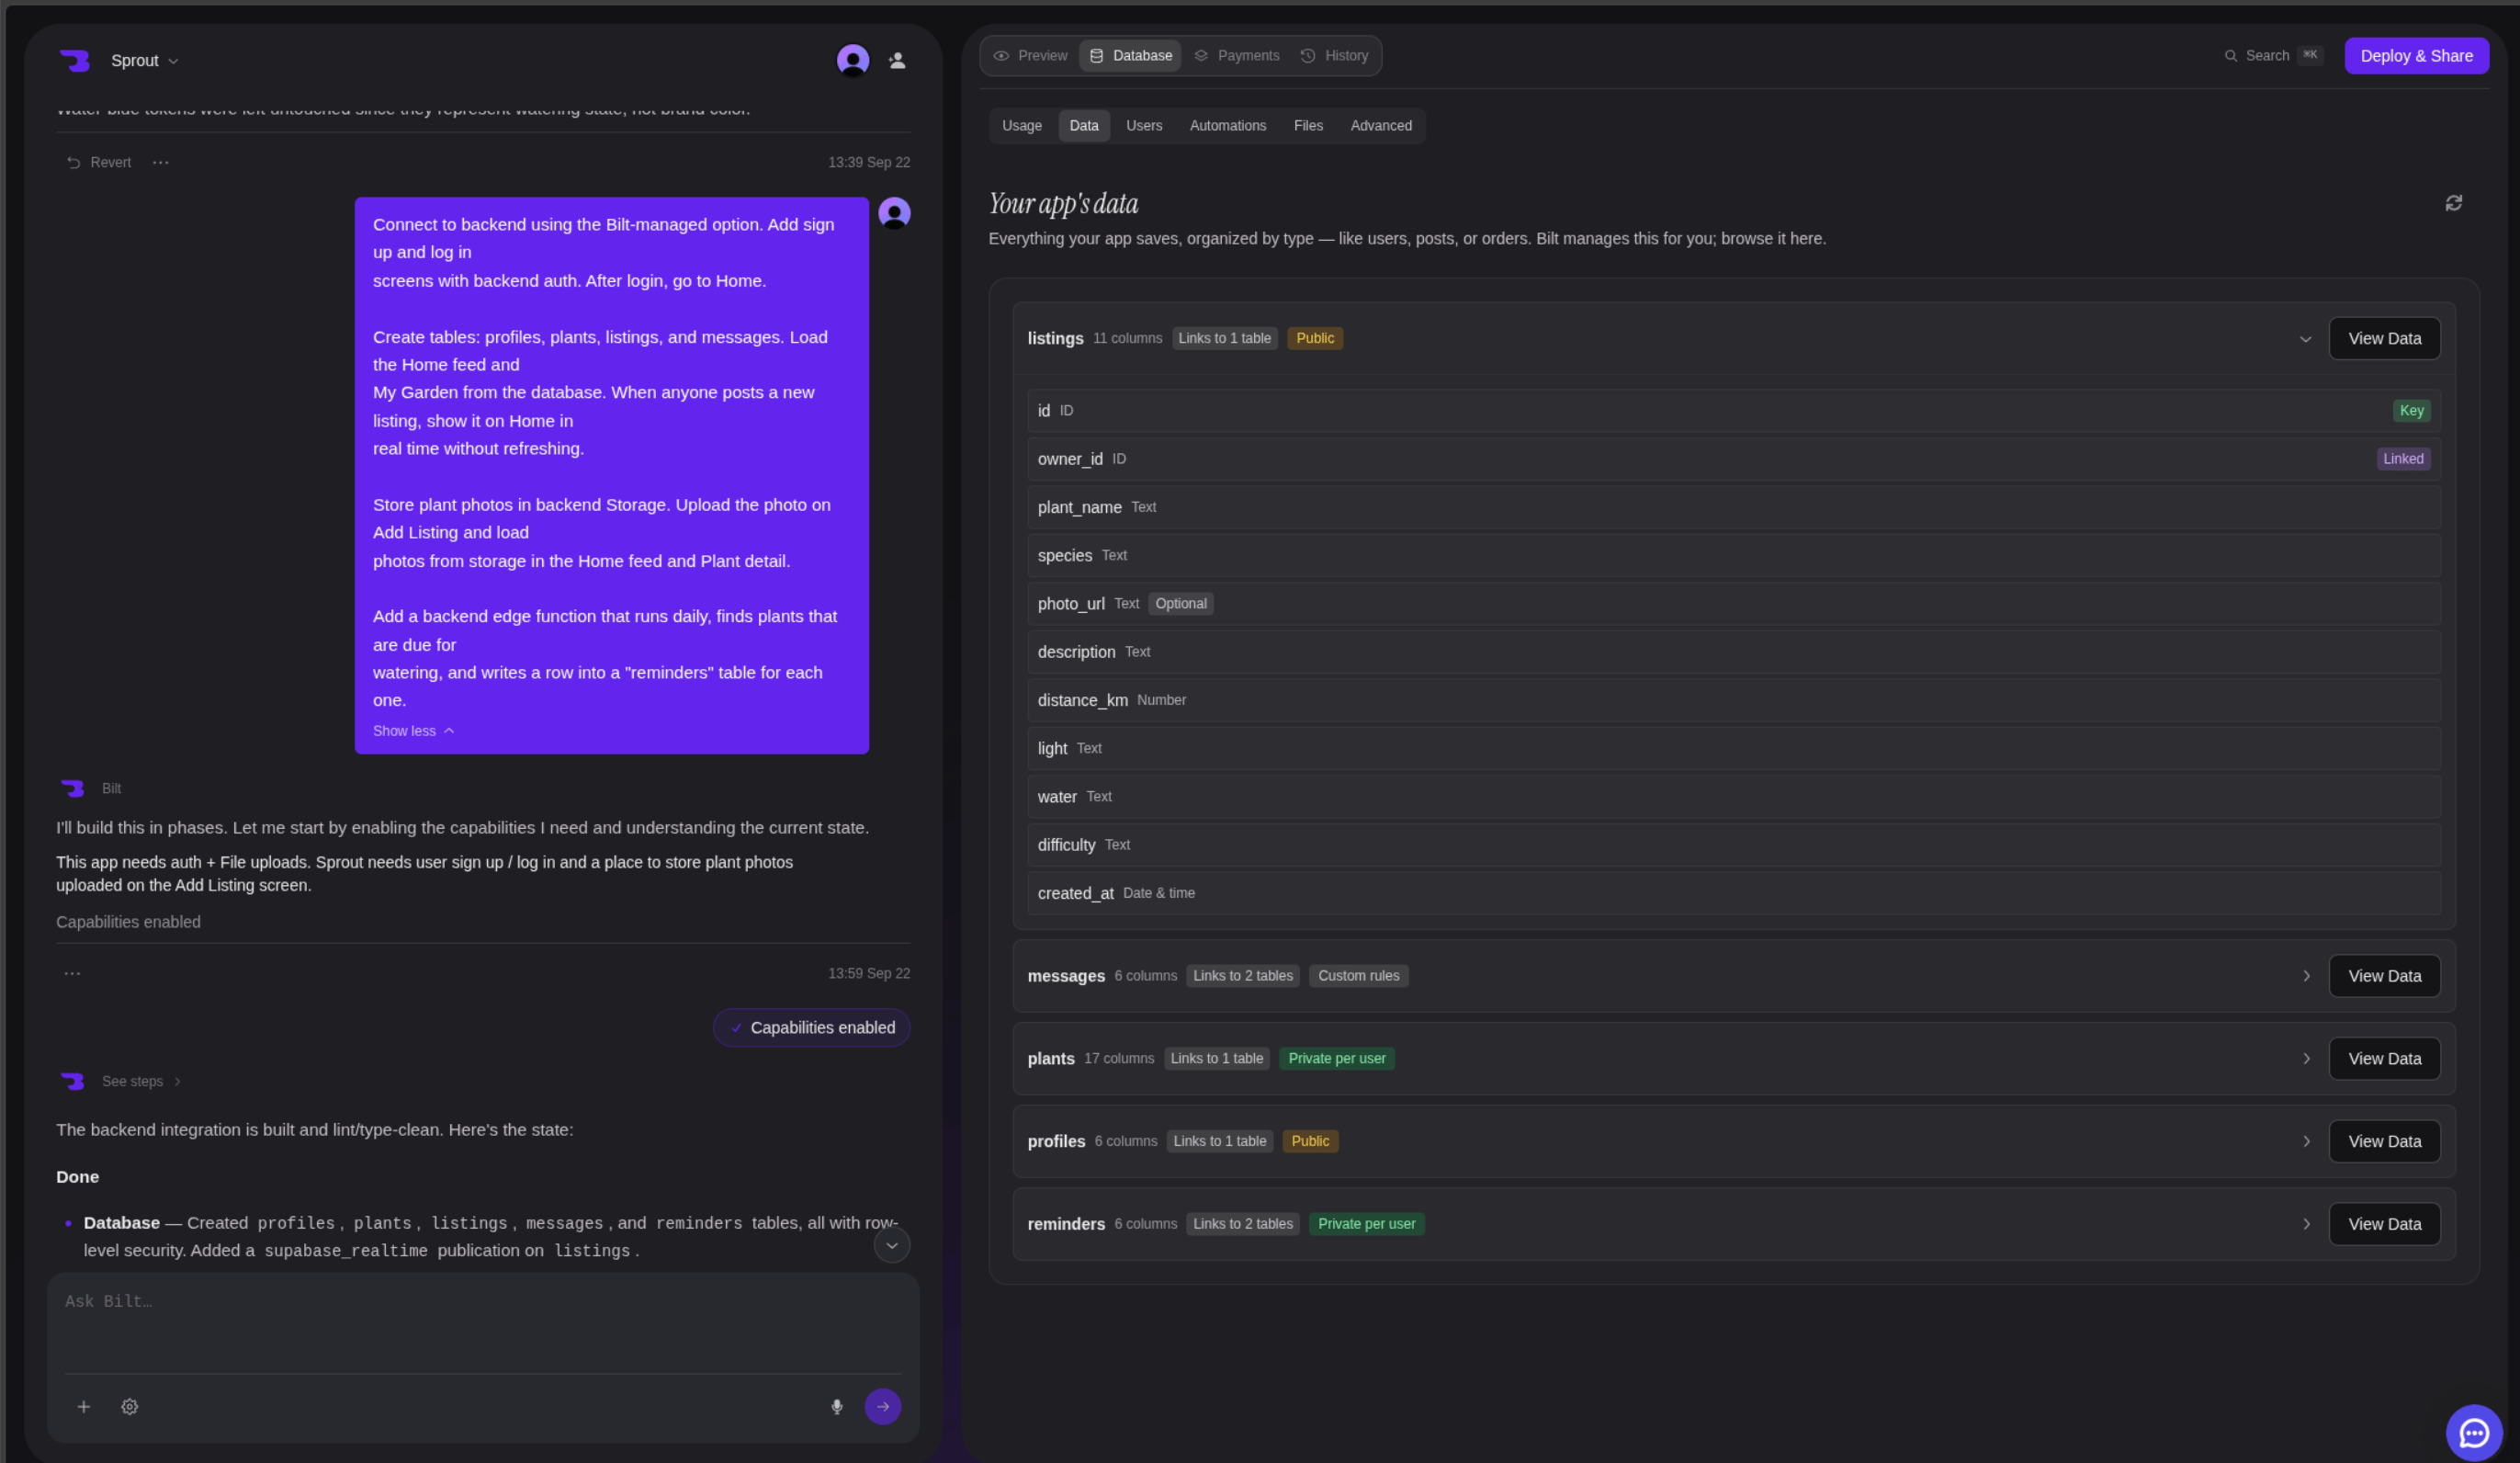Select the description column row
This screenshot has height=1463, width=2520.
1733,652
